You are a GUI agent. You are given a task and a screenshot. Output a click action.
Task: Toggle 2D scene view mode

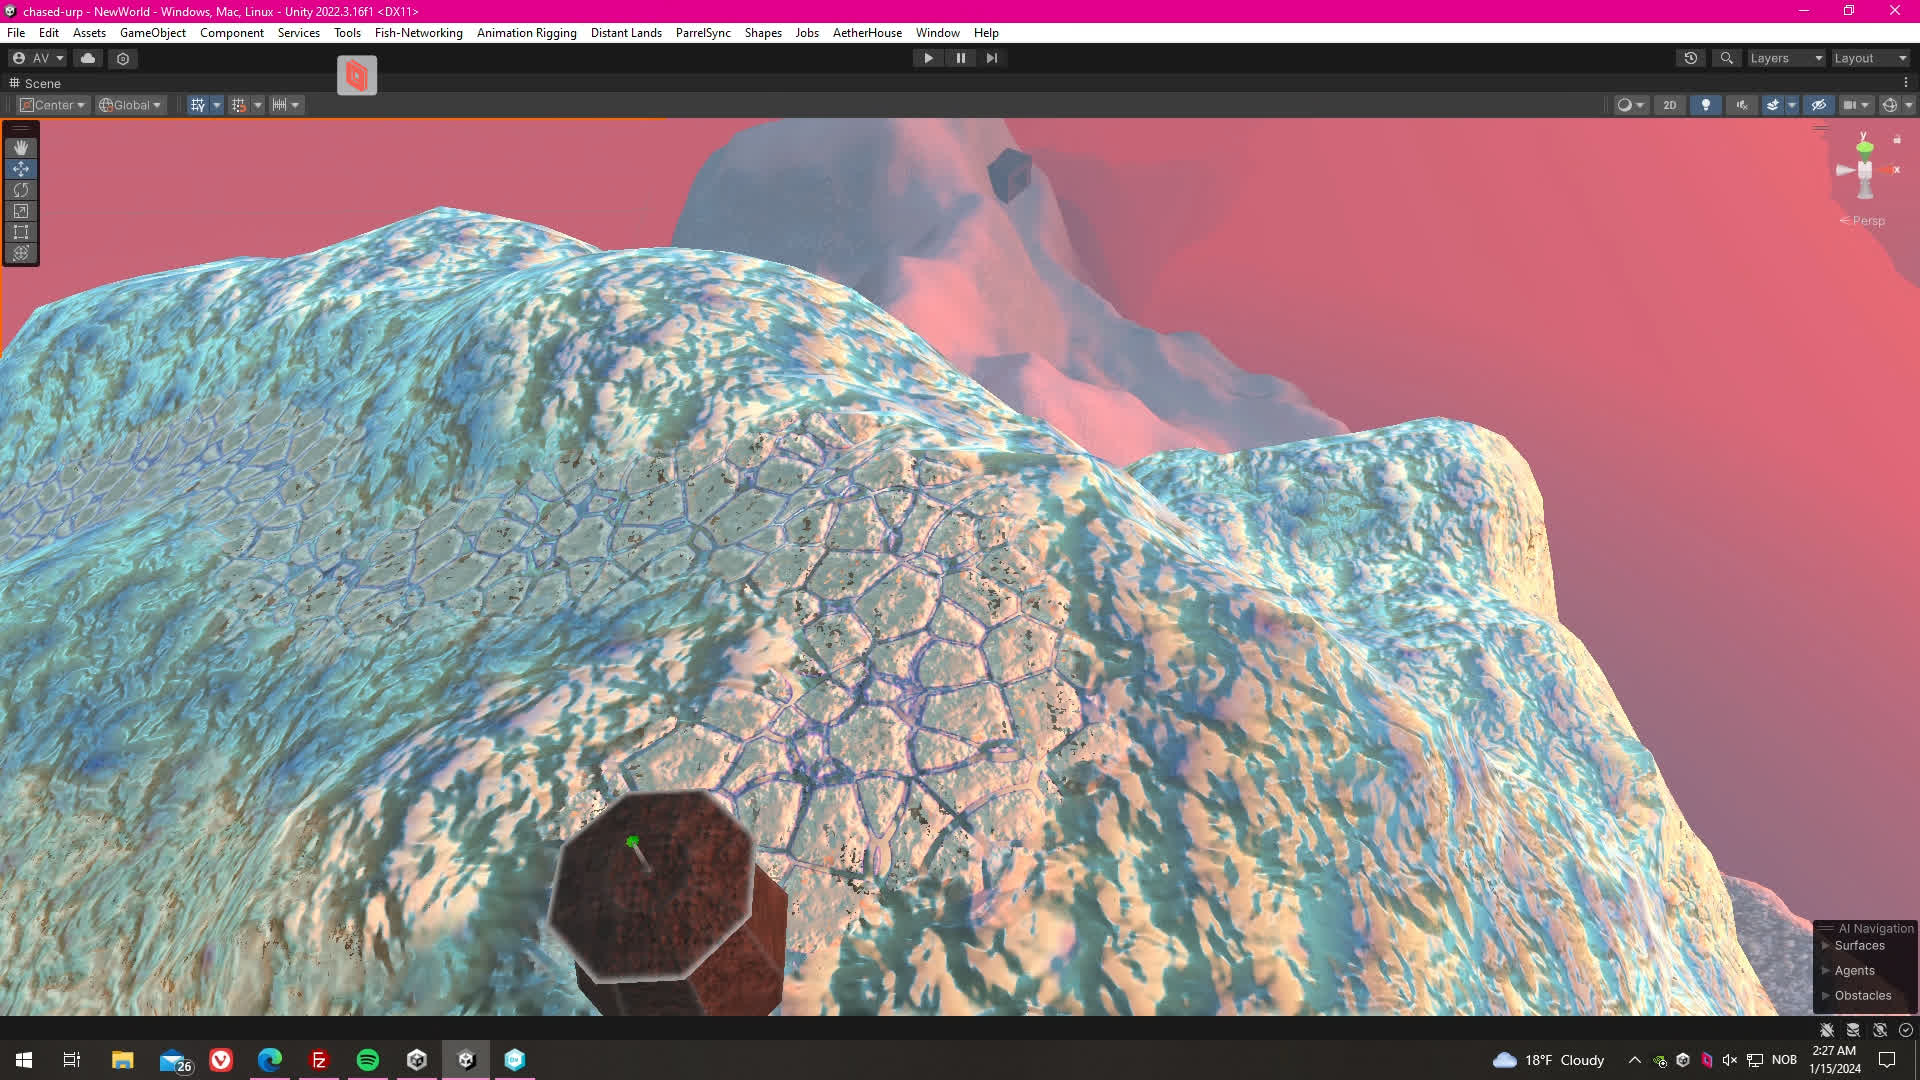(x=1669, y=105)
